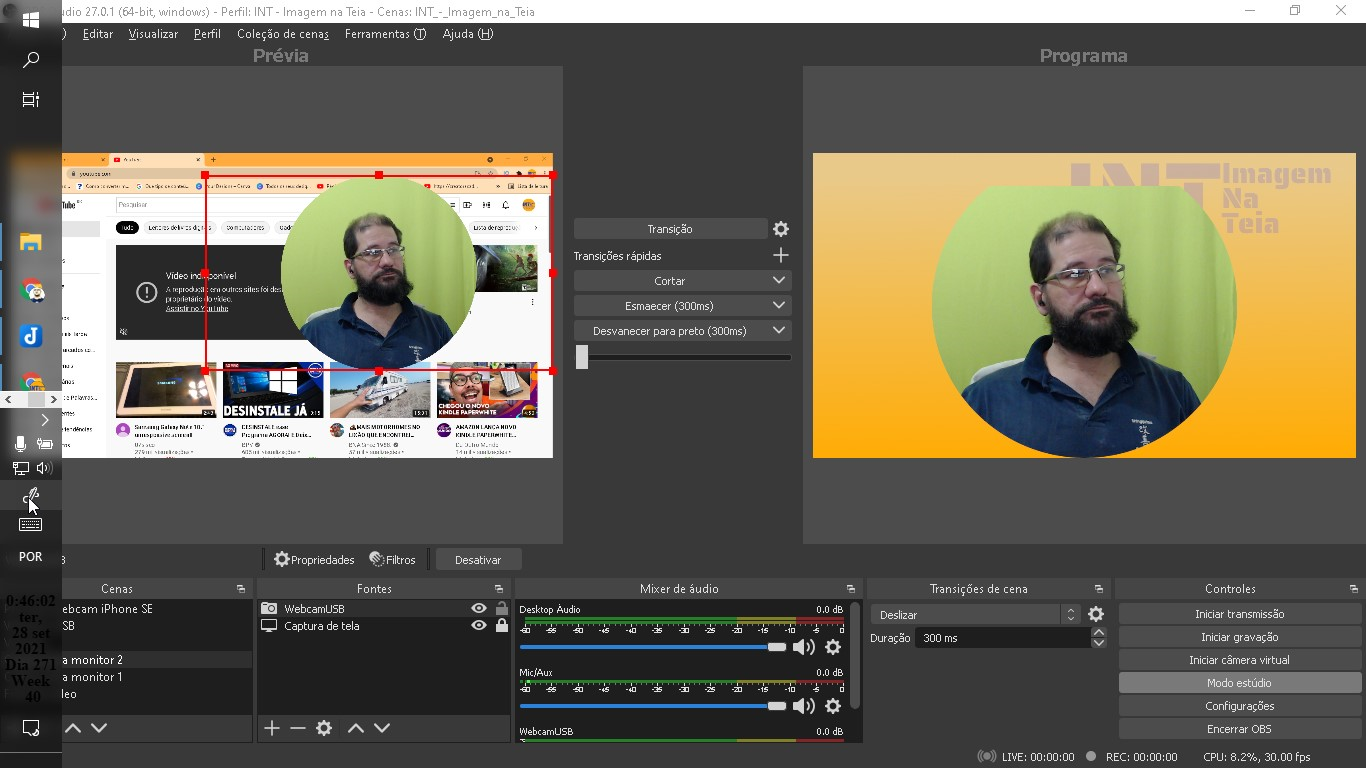Open Desktop Audio settings gear in the mixer
Image resolution: width=1366 pixels, height=768 pixels.
(833, 647)
